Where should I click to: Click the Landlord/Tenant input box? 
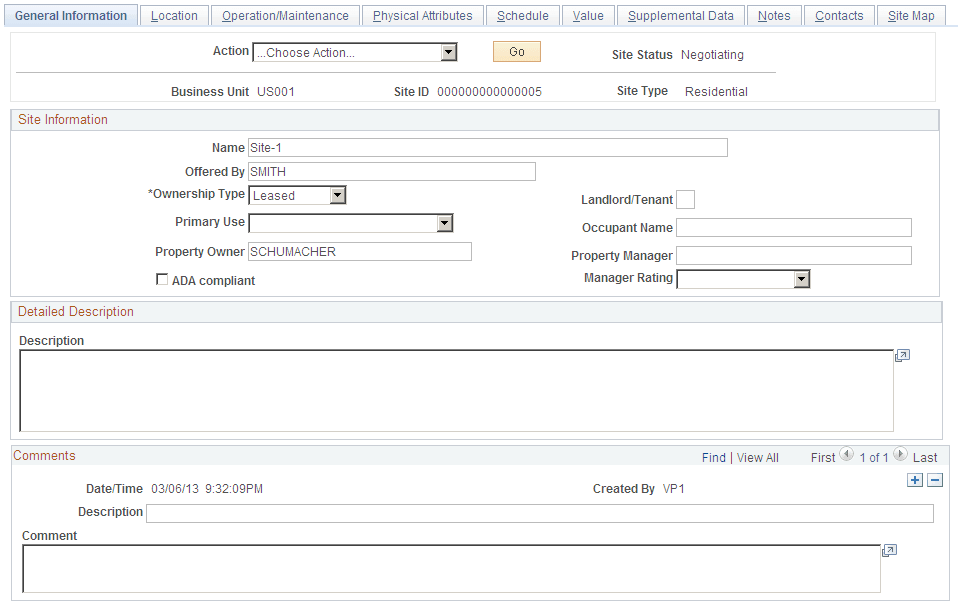coord(686,200)
